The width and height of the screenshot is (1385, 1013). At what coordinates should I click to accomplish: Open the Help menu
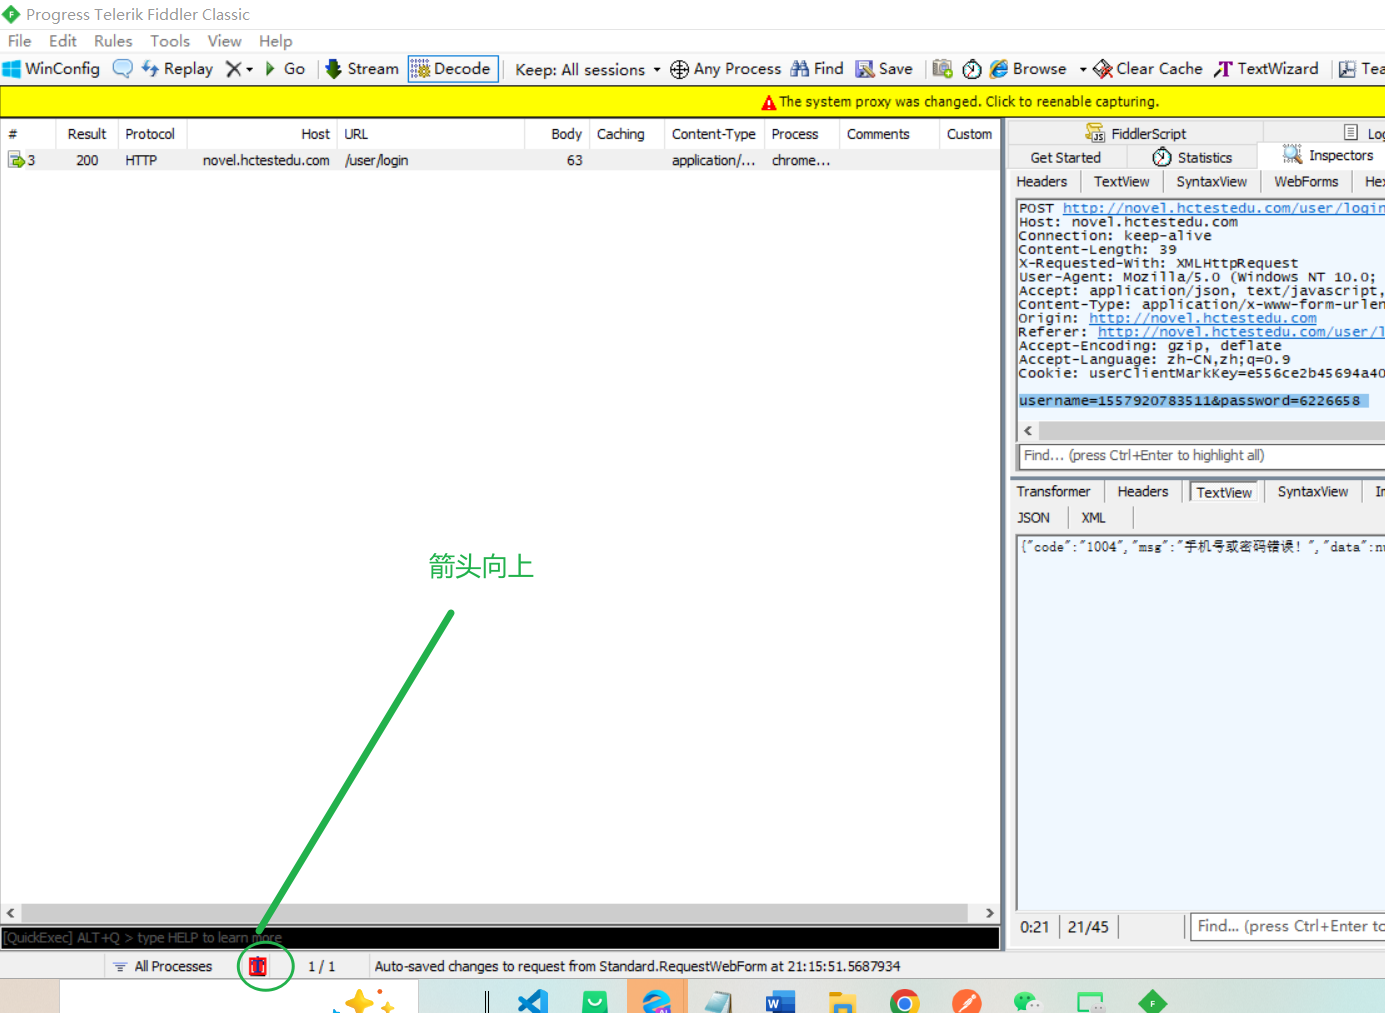(x=275, y=41)
